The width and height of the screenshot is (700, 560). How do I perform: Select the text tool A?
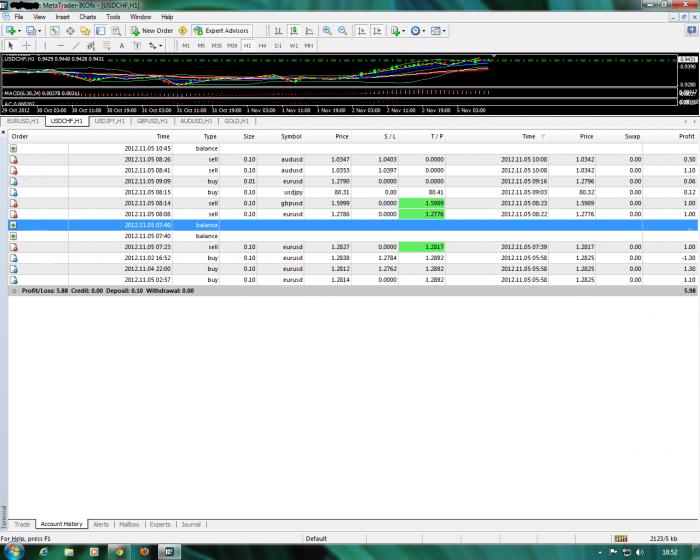click(x=121, y=46)
